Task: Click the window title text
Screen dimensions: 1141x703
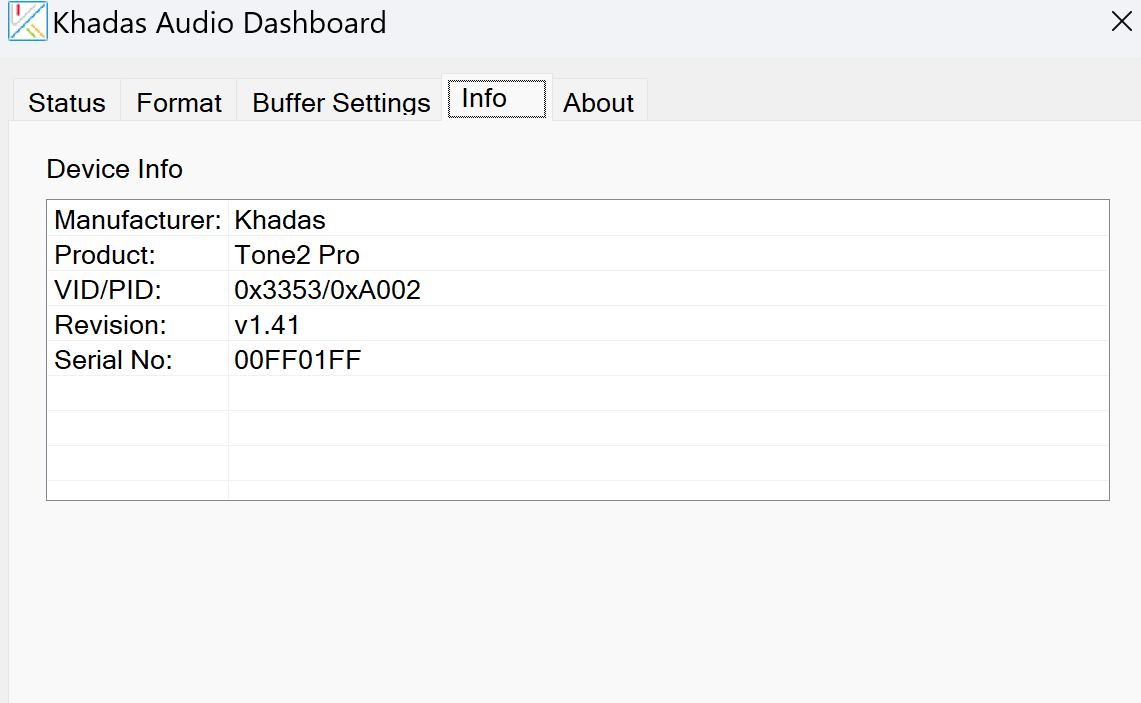Action: coord(220,23)
